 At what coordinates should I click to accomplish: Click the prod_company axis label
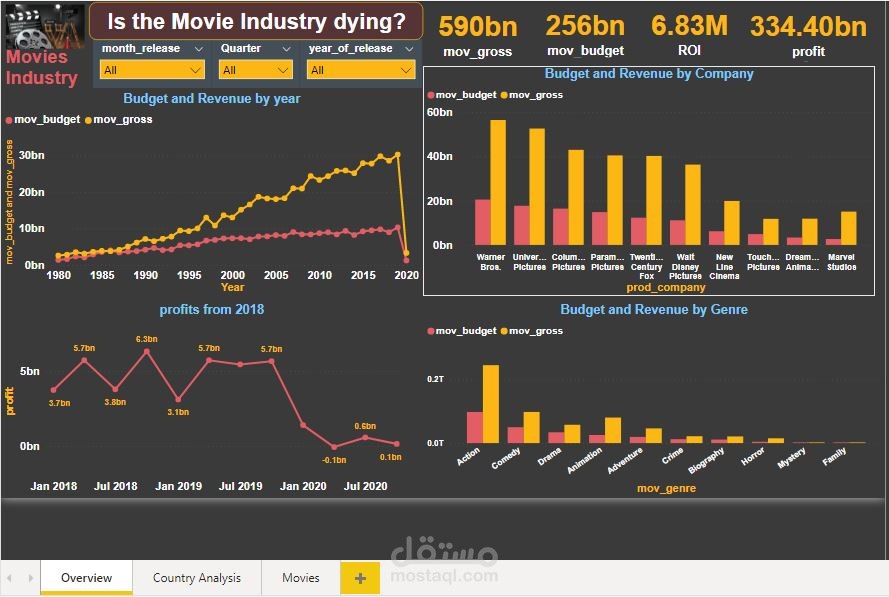pyautogui.click(x=666, y=287)
